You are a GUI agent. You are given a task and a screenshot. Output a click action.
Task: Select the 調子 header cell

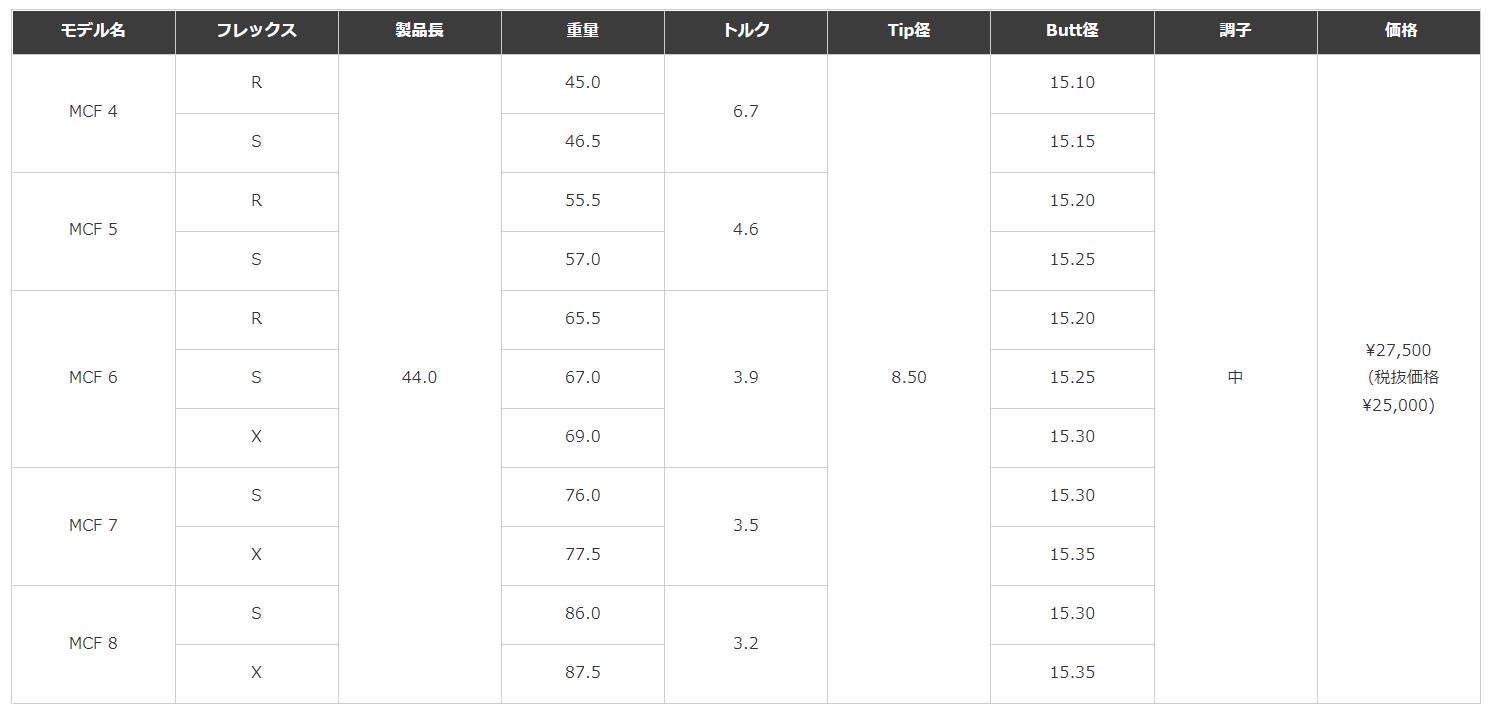click(1235, 31)
